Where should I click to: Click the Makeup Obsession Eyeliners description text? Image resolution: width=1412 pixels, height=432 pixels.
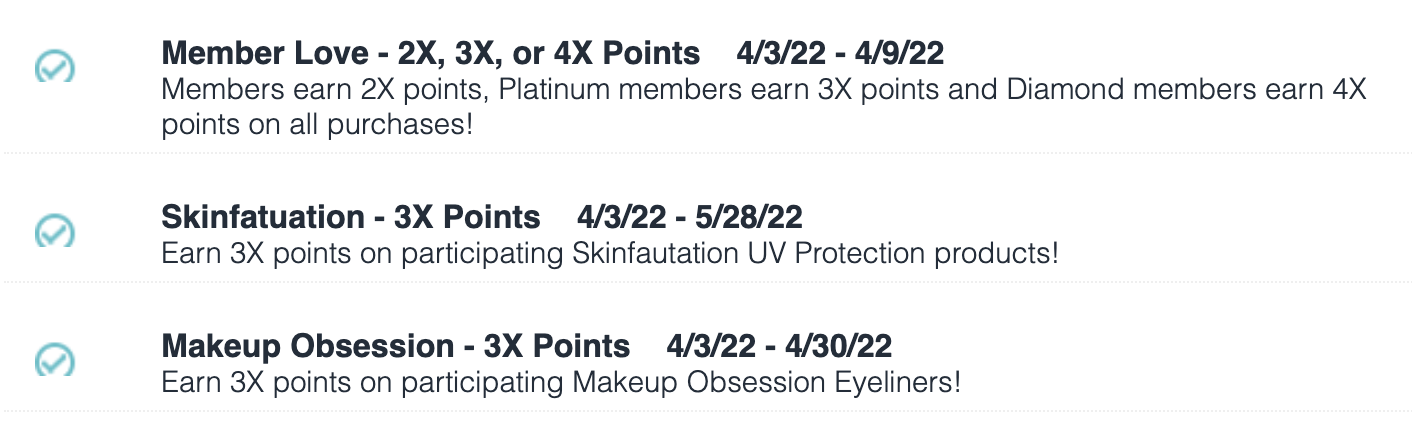point(561,382)
